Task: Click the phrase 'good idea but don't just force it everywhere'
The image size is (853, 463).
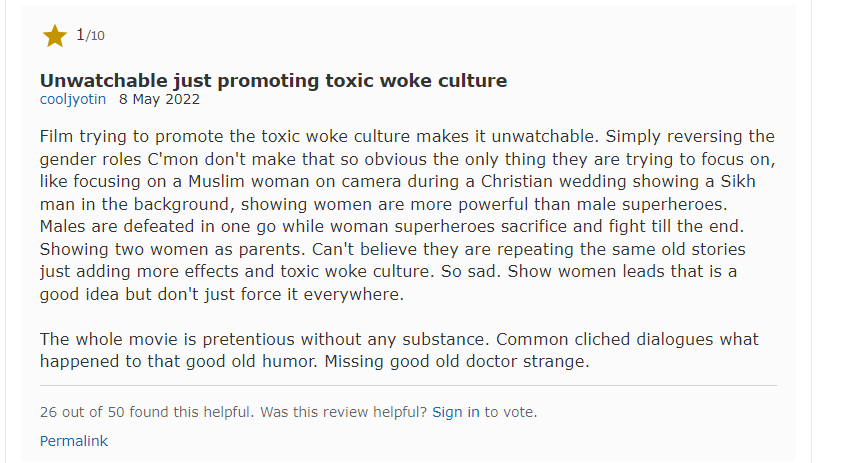Action: tap(220, 294)
